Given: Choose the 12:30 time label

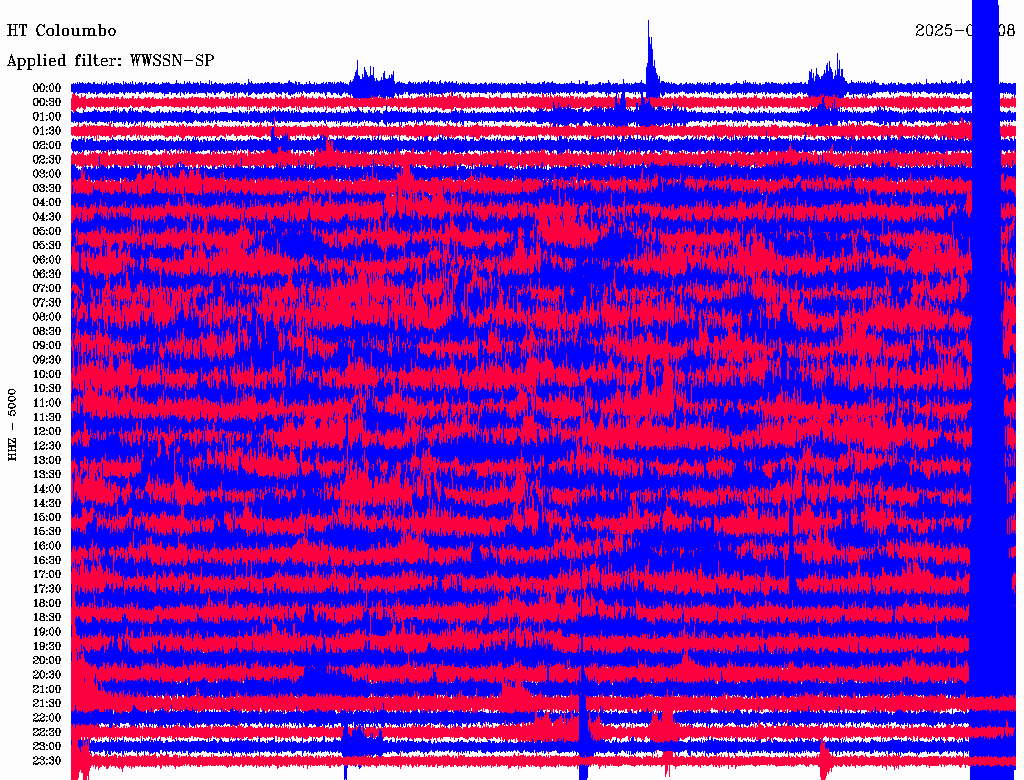Looking at the screenshot, I should [47, 446].
